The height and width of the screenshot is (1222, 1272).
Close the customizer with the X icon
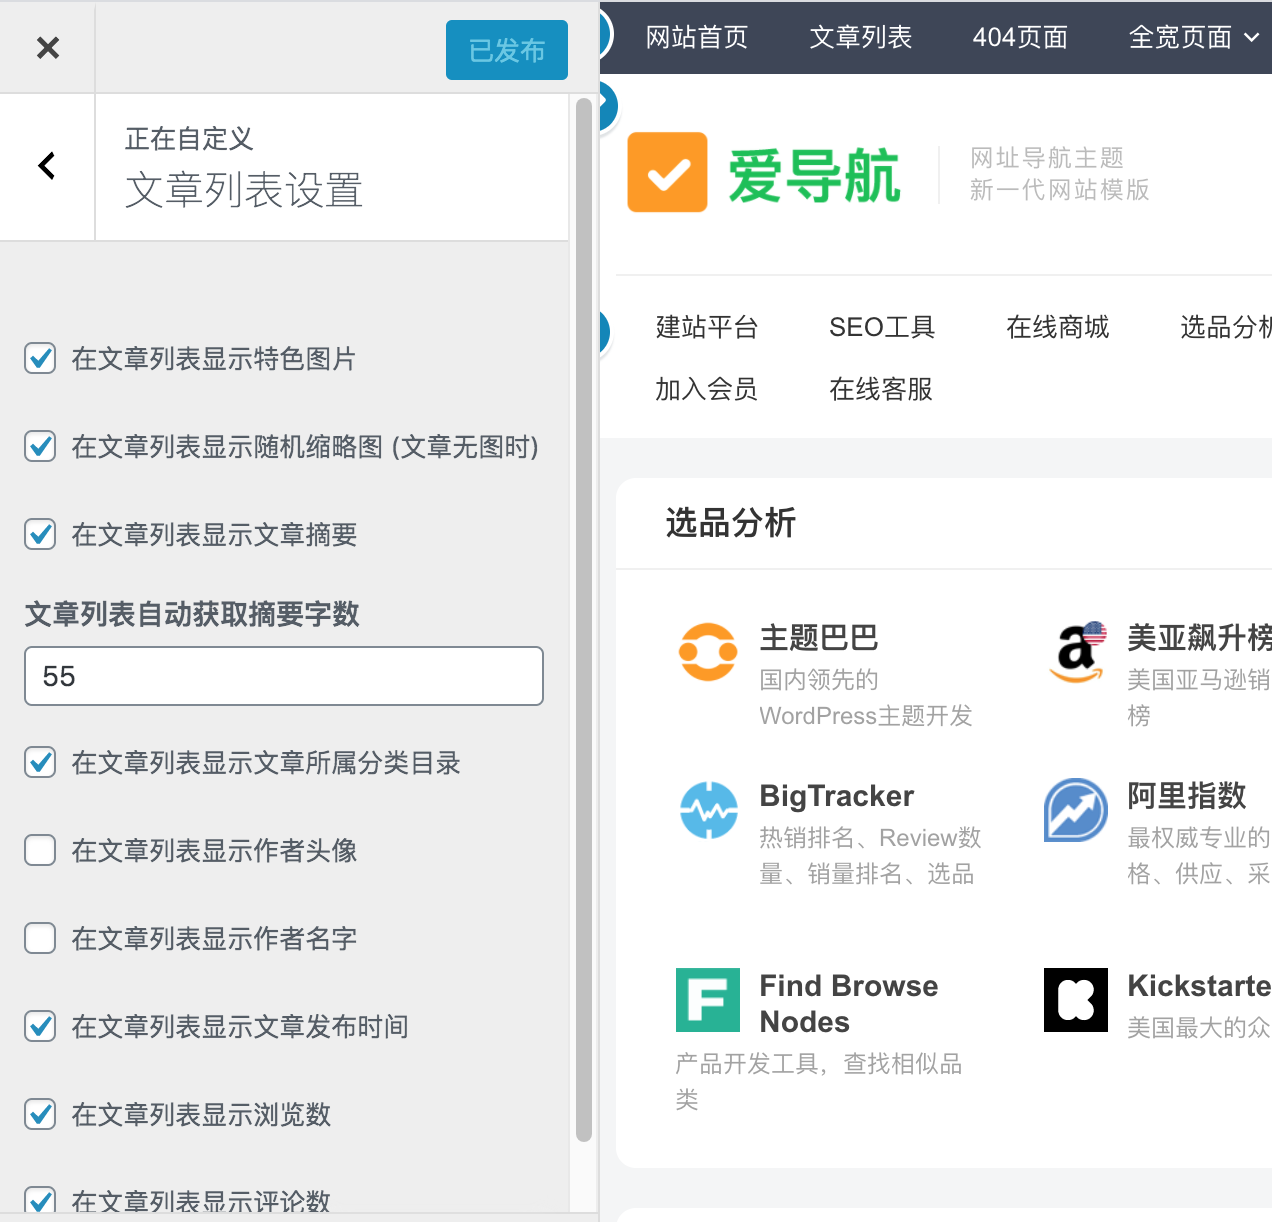47,47
